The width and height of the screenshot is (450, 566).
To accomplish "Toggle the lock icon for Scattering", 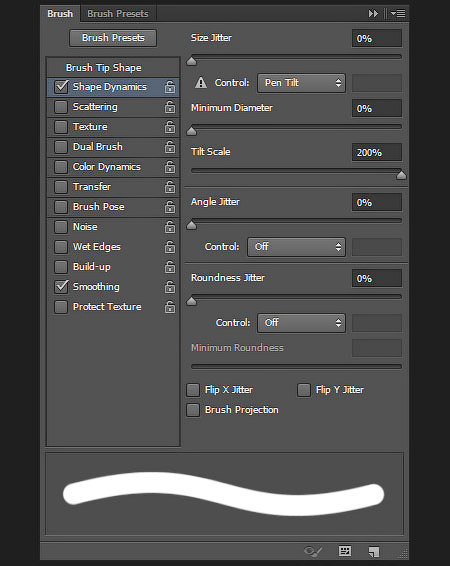I will pyautogui.click(x=170, y=107).
